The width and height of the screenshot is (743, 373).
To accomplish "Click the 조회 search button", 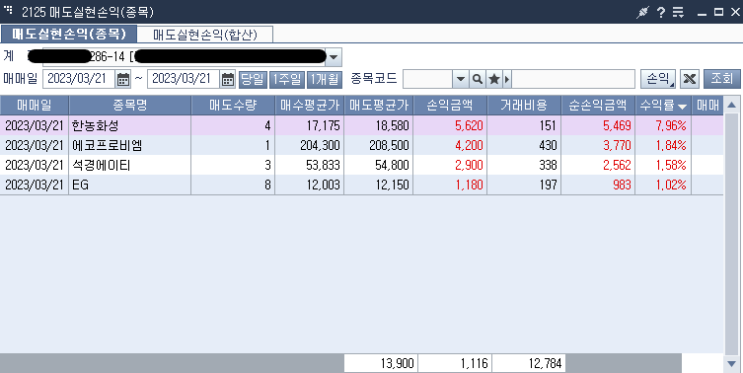I will coord(722,79).
